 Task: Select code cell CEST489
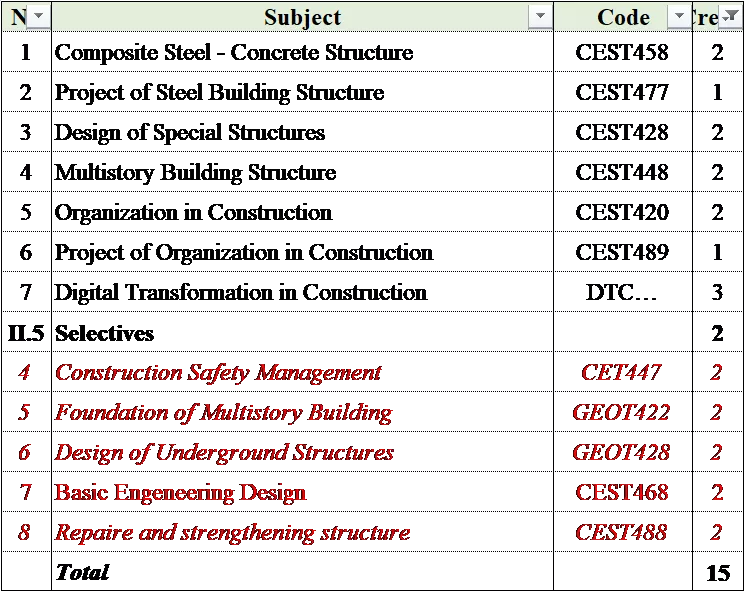(623, 252)
